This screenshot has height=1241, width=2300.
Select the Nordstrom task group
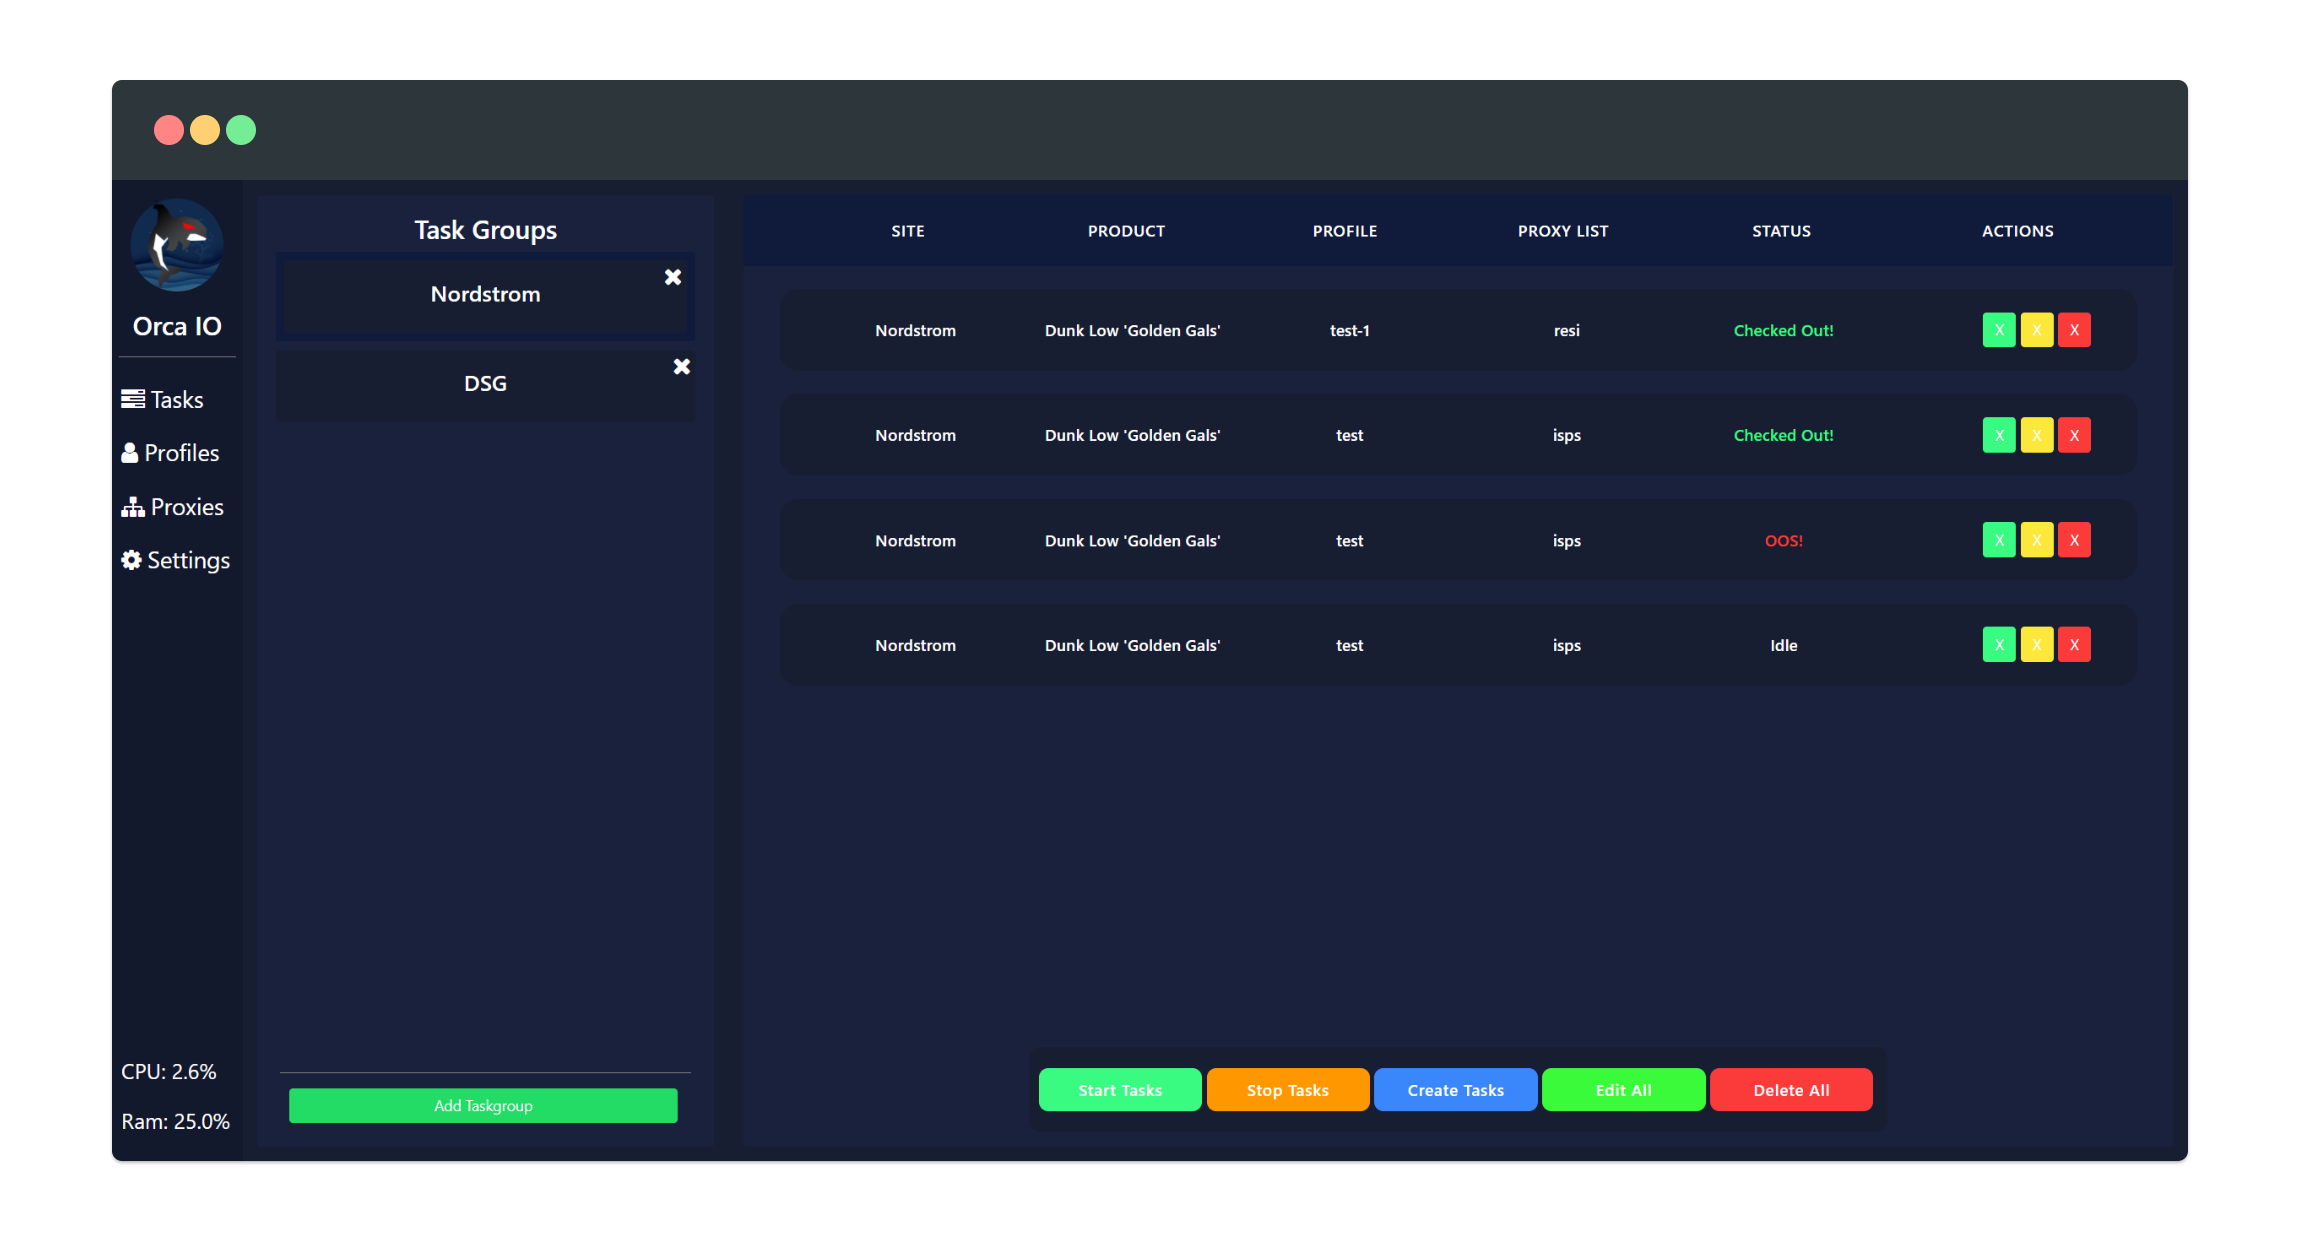tap(485, 294)
